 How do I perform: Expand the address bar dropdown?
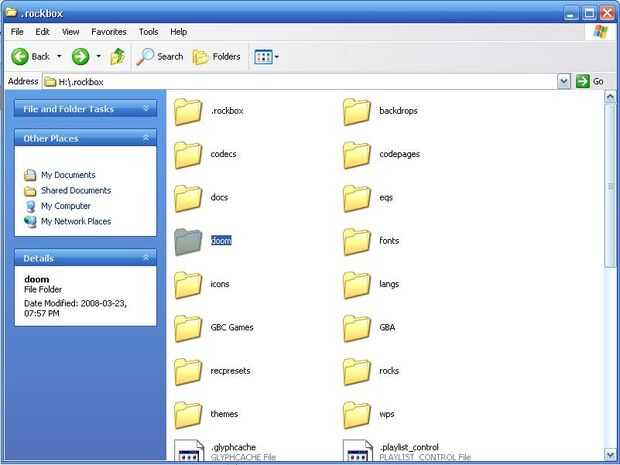564,82
